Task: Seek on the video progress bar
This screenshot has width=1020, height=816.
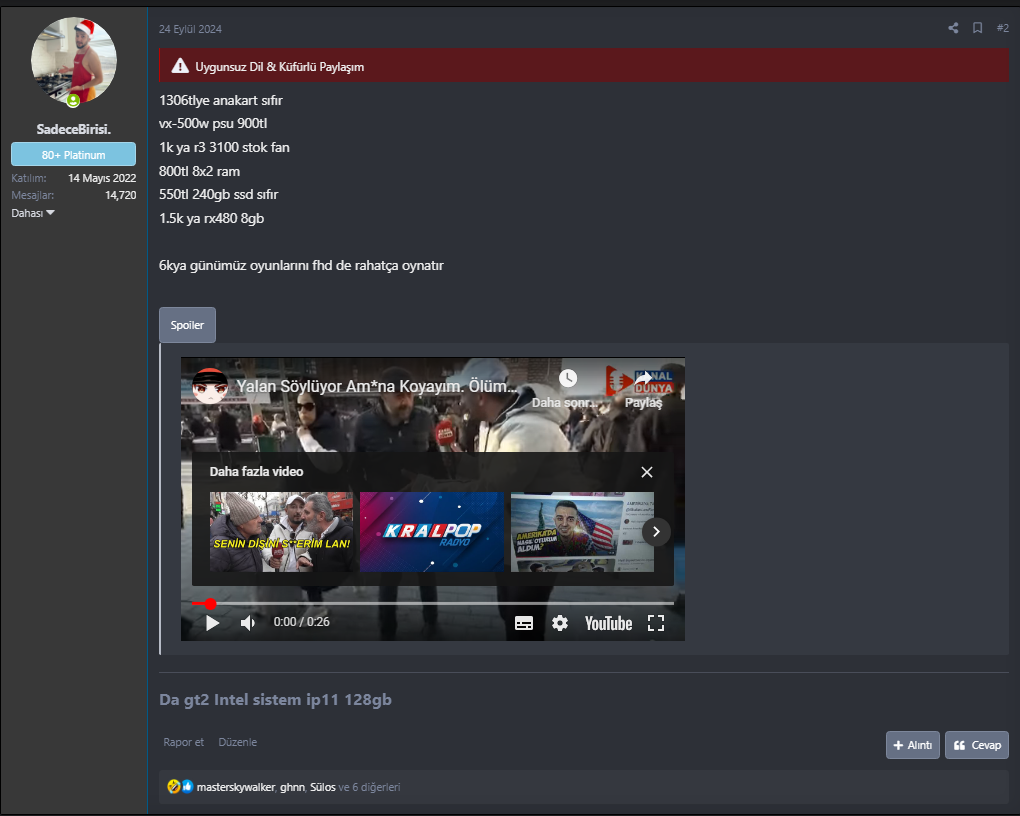Action: (x=433, y=604)
